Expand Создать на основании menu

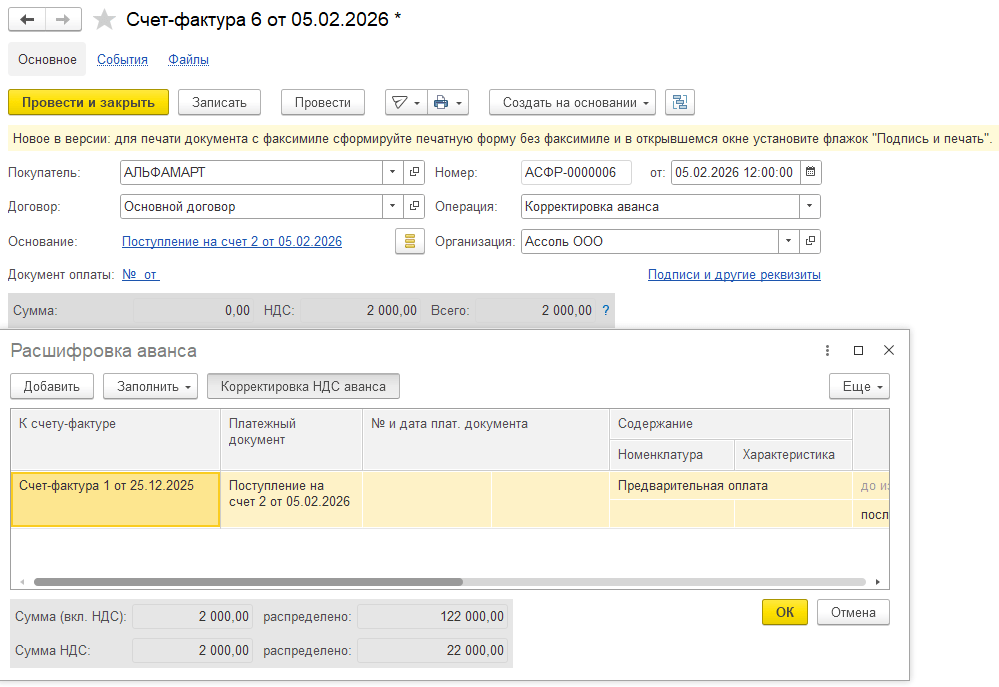tap(572, 102)
